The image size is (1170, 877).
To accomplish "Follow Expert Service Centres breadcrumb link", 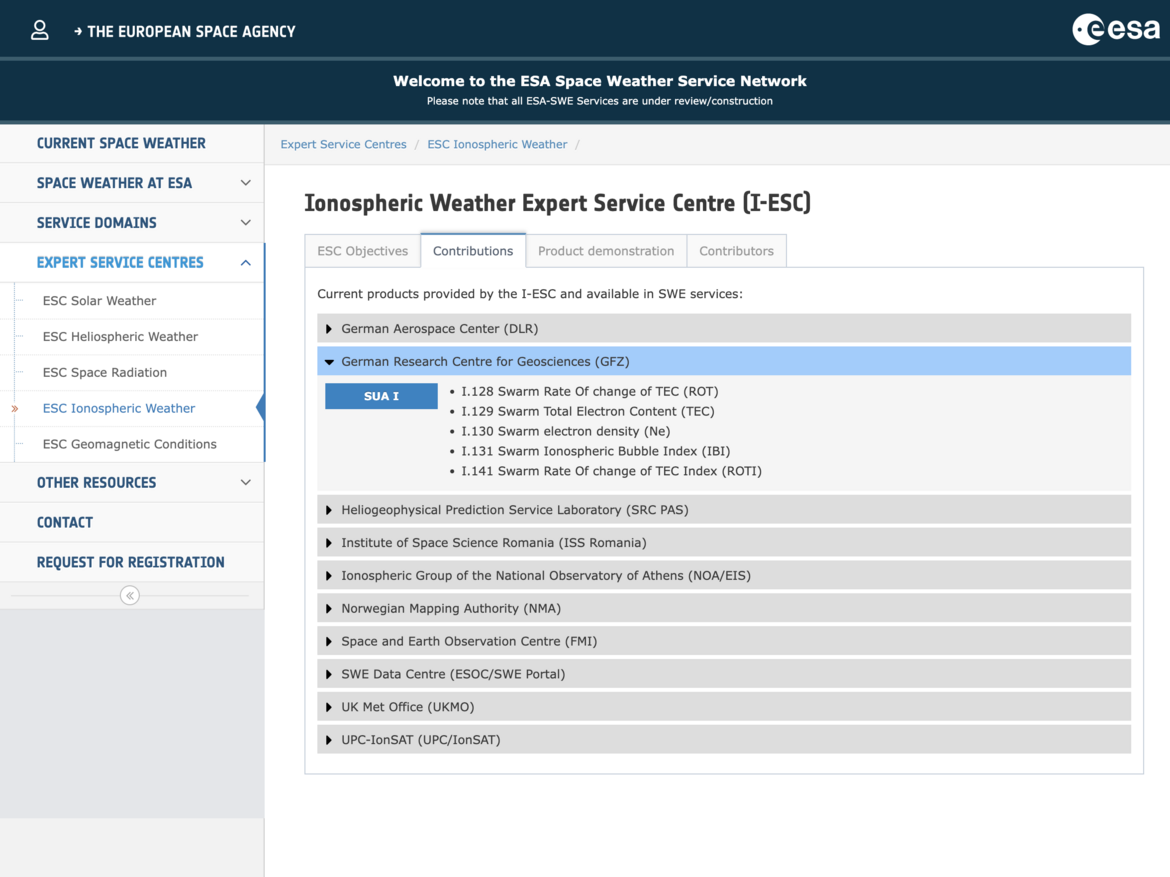I will click(x=343, y=144).
